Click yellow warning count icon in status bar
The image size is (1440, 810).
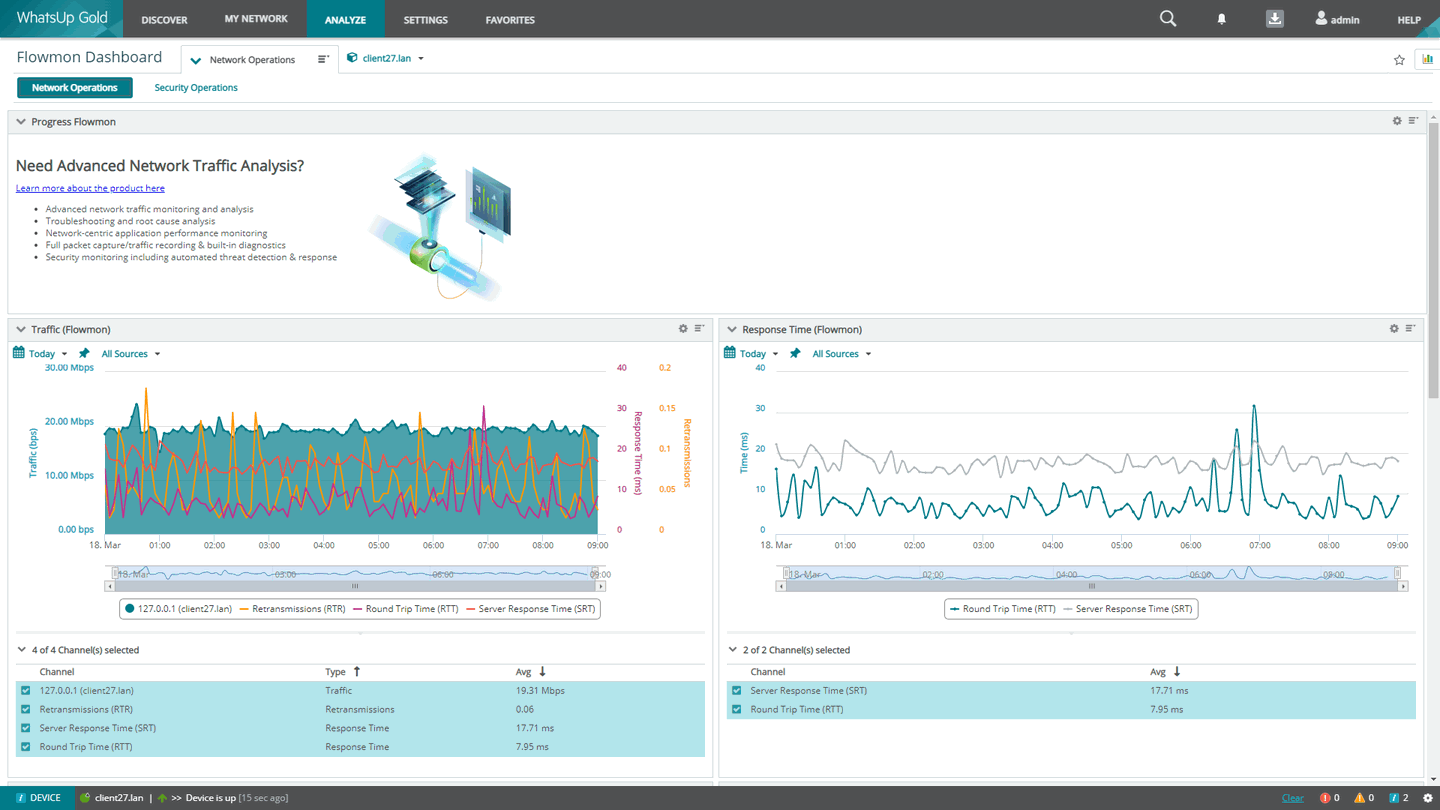click(x=1359, y=798)
